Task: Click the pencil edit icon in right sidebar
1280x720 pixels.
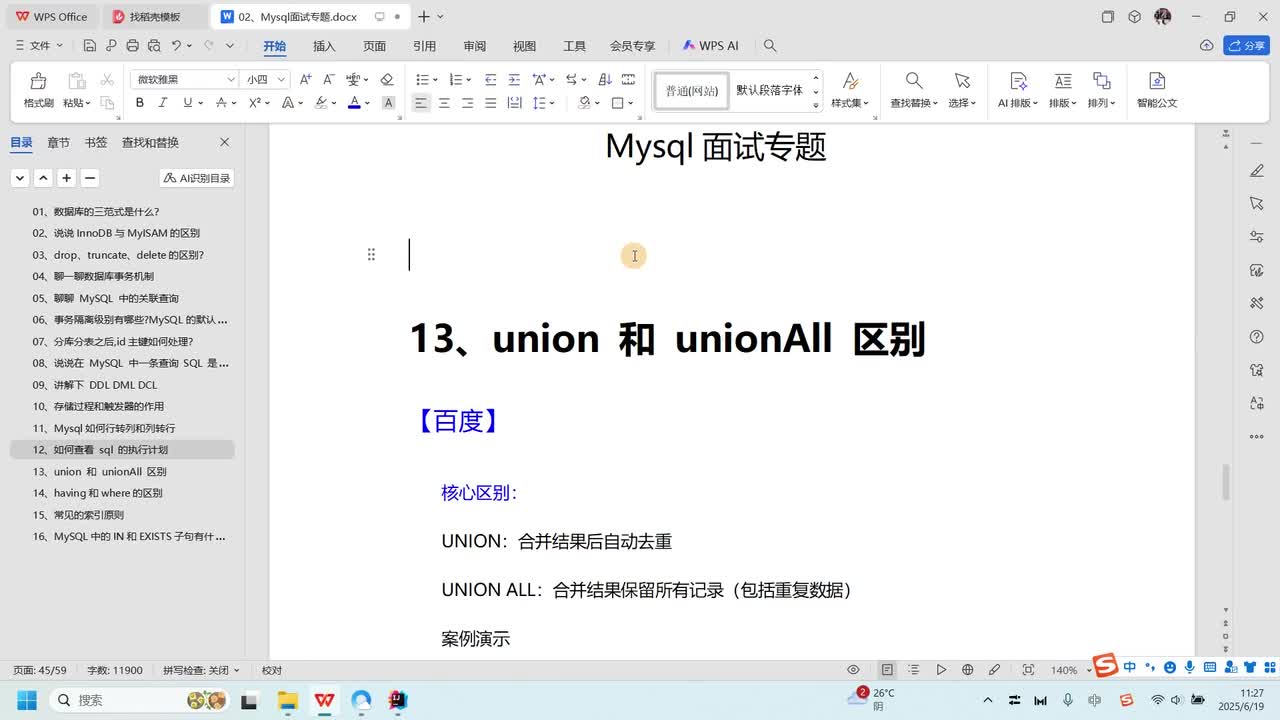Action: tap(1257, 171)
